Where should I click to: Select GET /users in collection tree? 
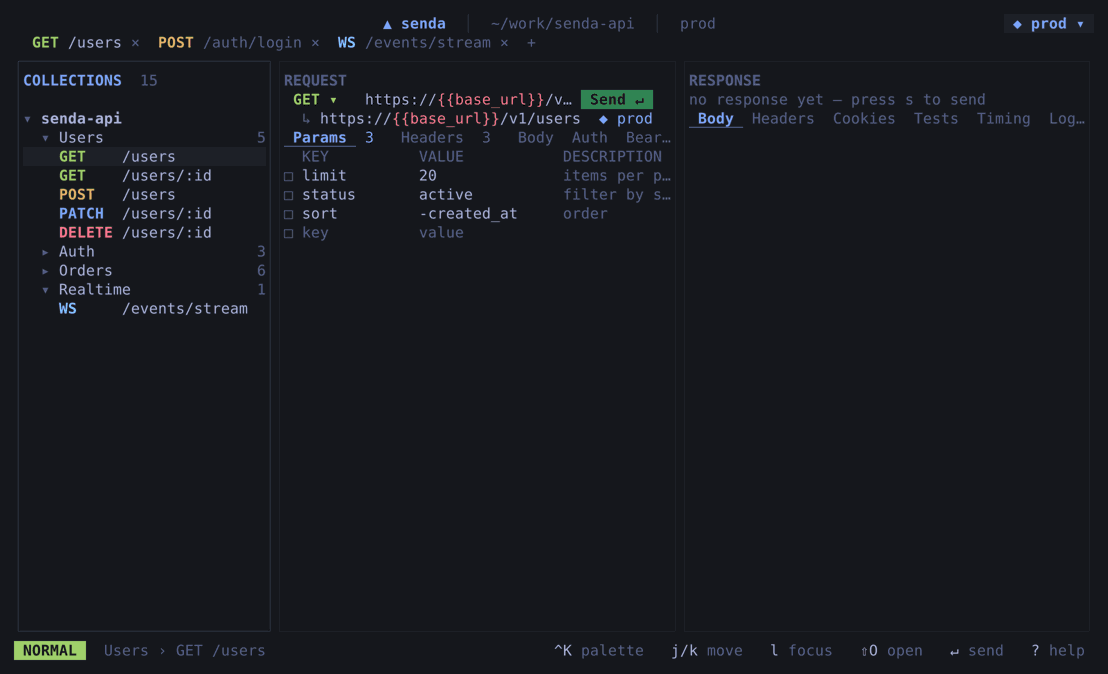[144, 157]
